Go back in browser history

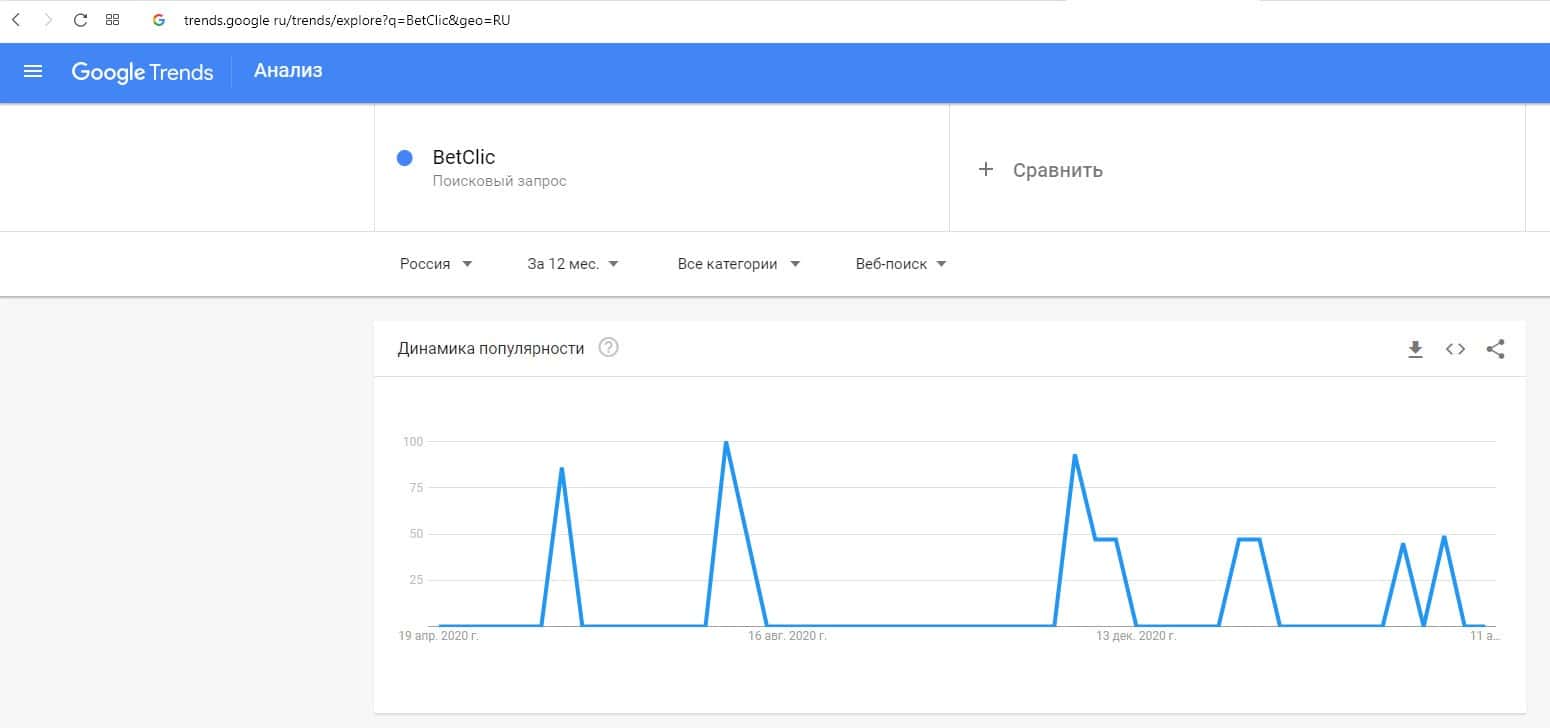click(16, 20)
